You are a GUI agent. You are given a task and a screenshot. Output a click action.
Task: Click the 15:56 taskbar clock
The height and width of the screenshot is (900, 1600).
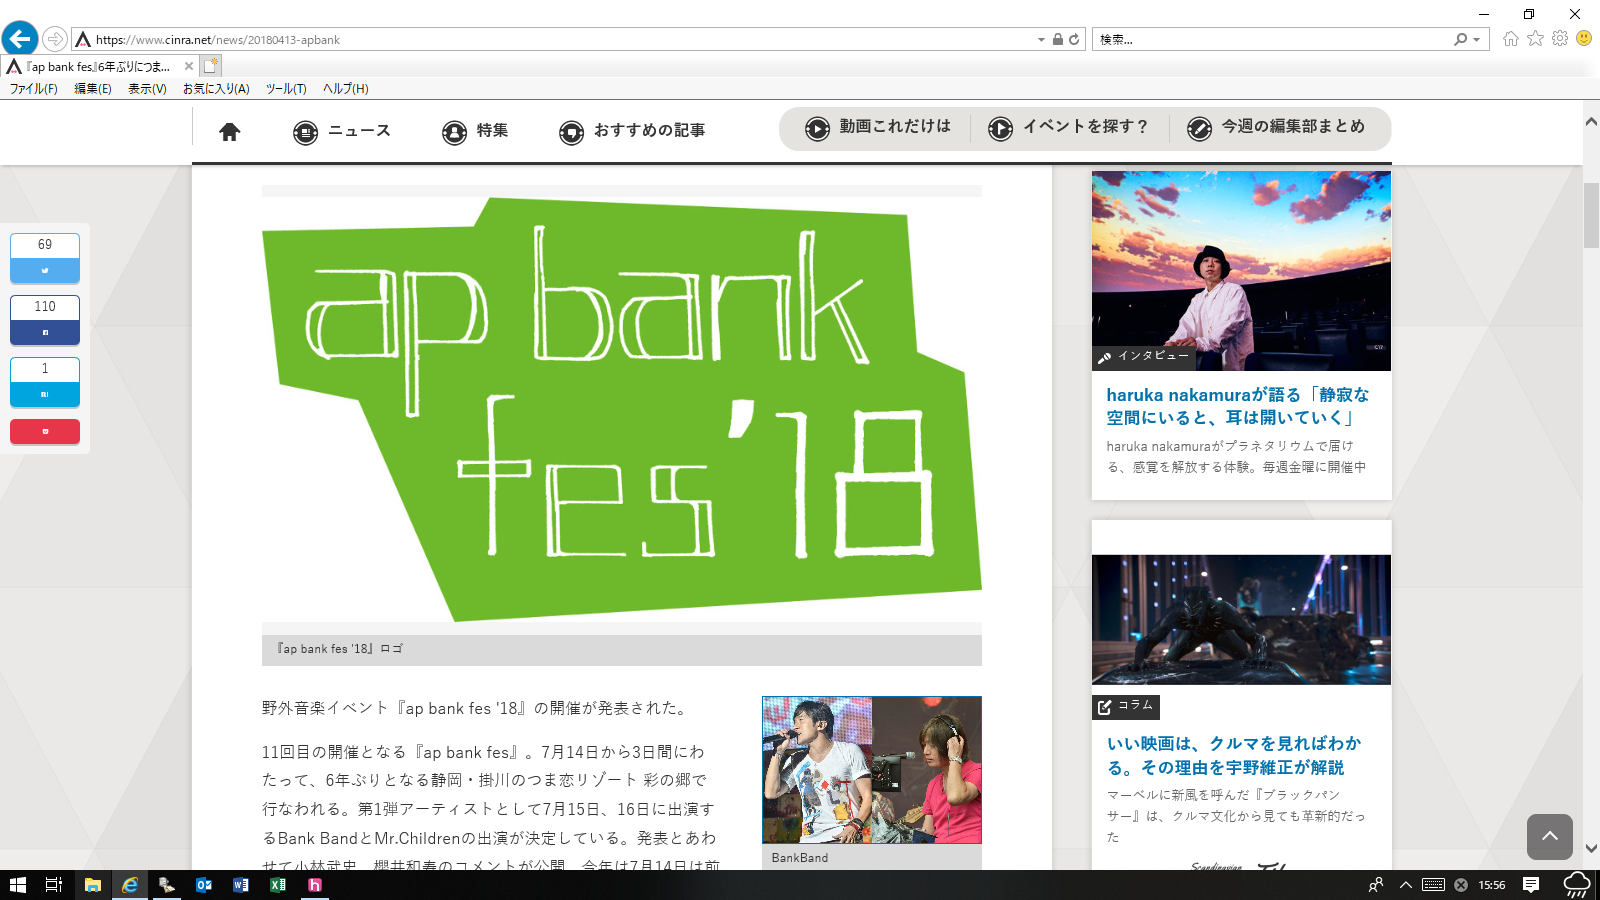click(1492, 885)
